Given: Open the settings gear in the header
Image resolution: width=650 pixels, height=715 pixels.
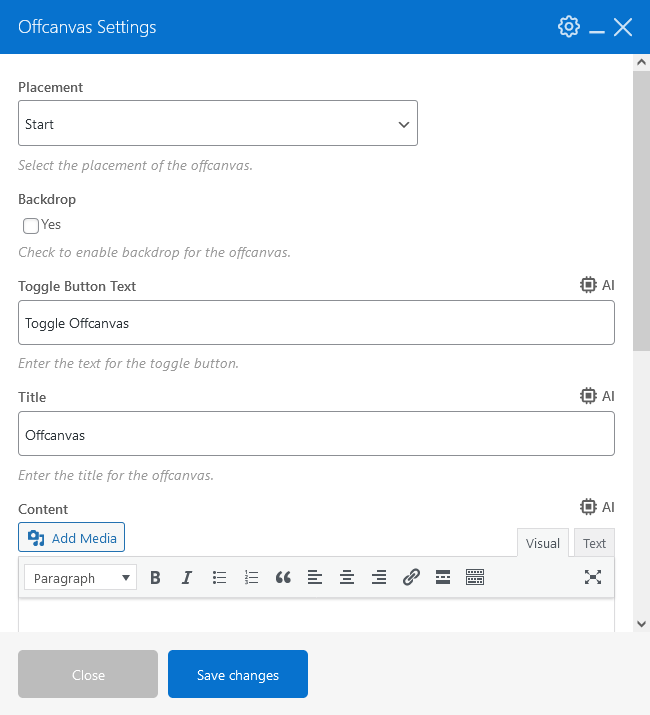Looking at the screenshot, I should pyautogui.click(x=569, y=27).
